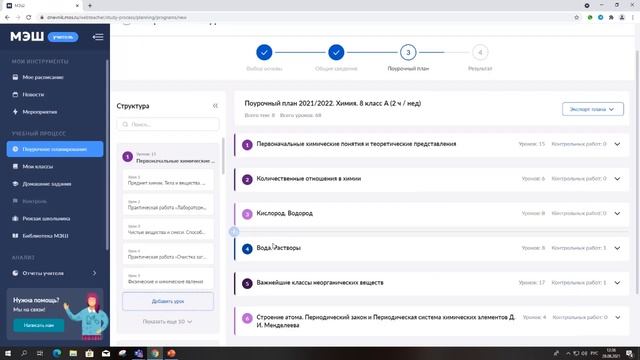
Task: Open a new browser tab
Action: (x=90, y=6)
